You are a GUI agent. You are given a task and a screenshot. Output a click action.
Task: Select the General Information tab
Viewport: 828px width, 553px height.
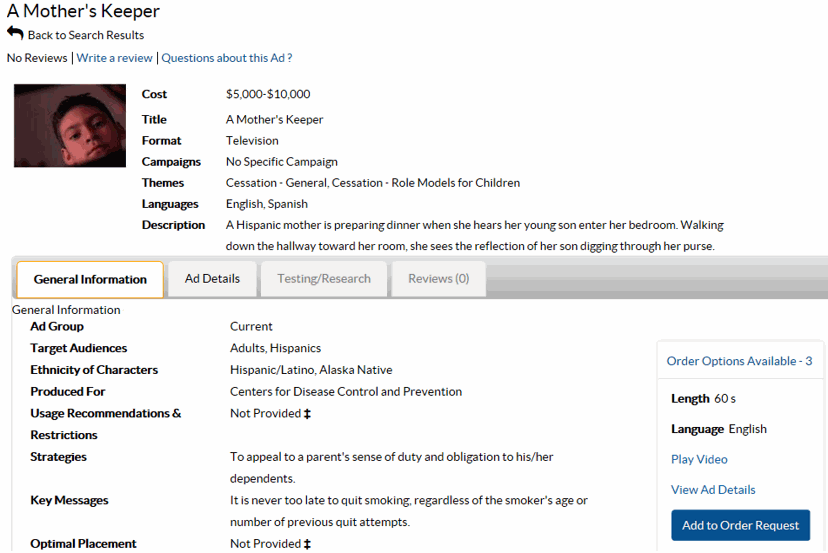tap(90, 280)
